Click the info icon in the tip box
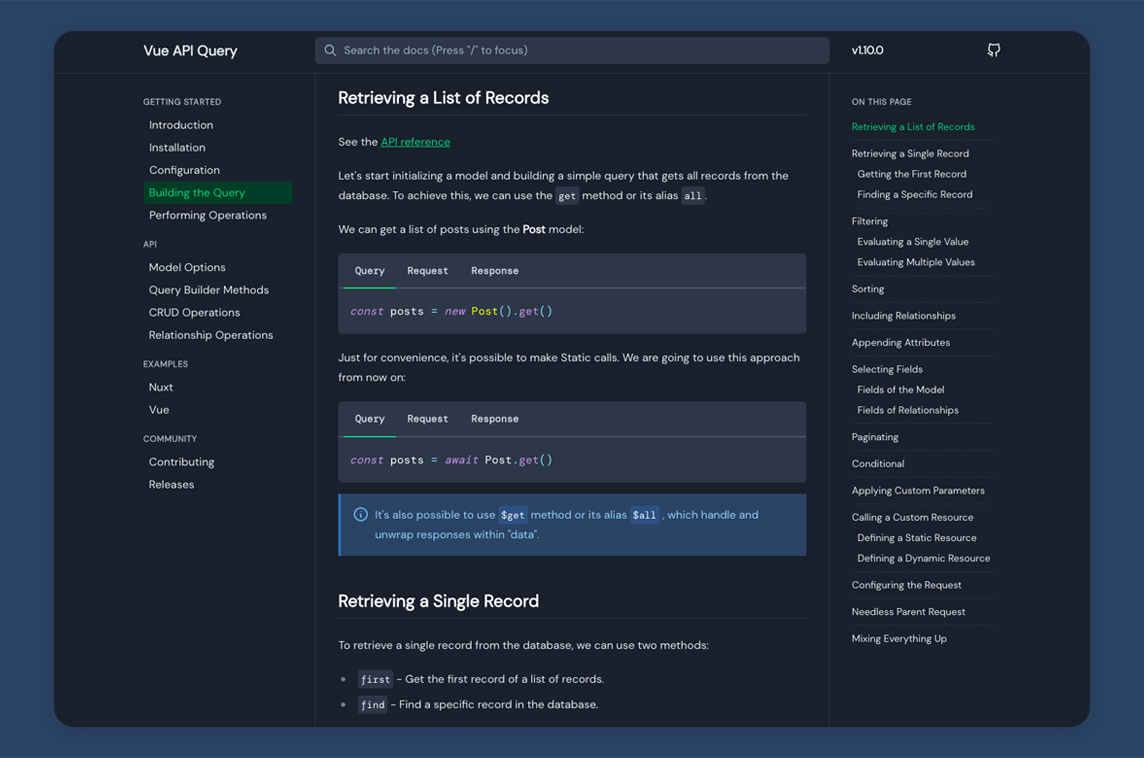This screenshot has height=758, width=1144. coord(360,514)
